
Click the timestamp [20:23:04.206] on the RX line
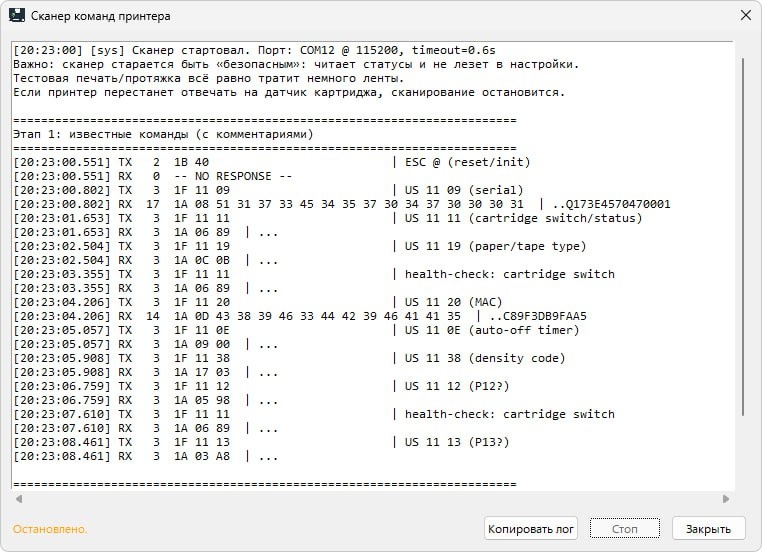[x=62, y=316]
